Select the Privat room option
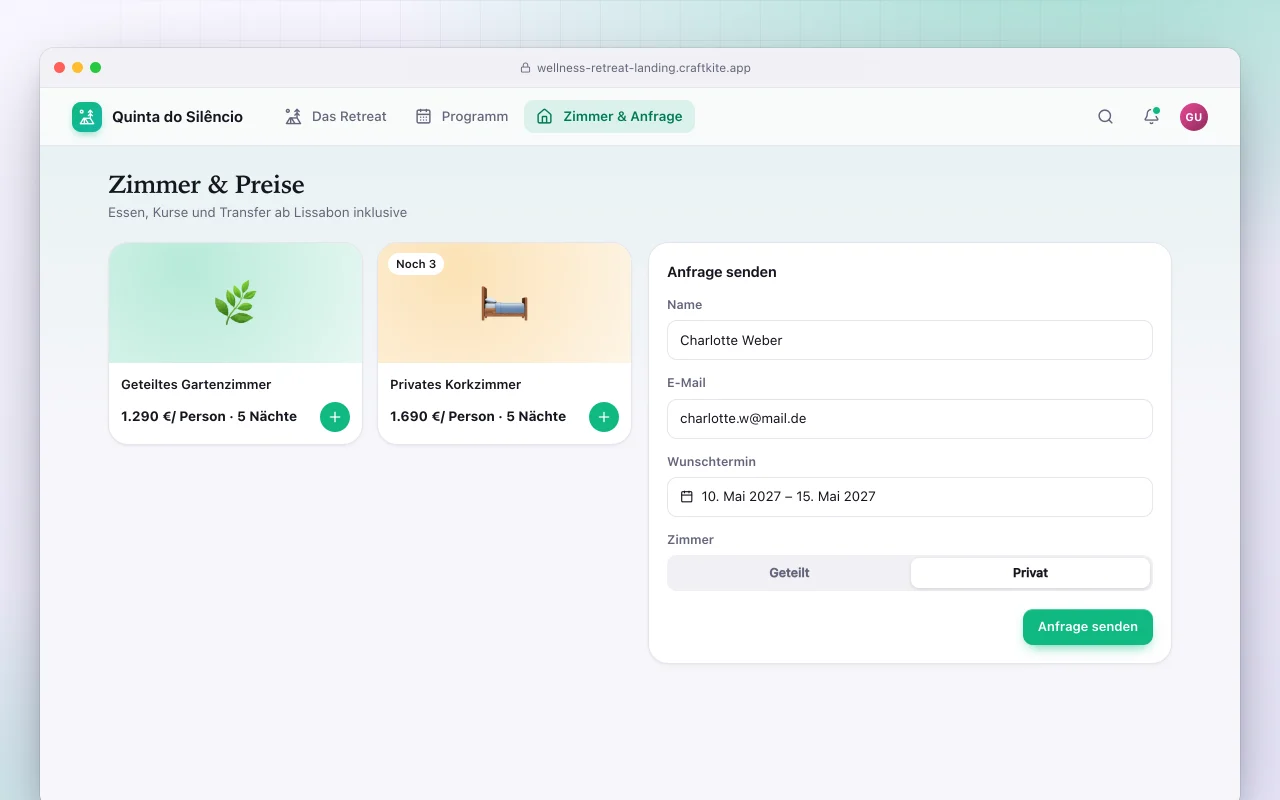Image resolution: width=1280 pixels, height=800 pixels. click(1030, 573)
